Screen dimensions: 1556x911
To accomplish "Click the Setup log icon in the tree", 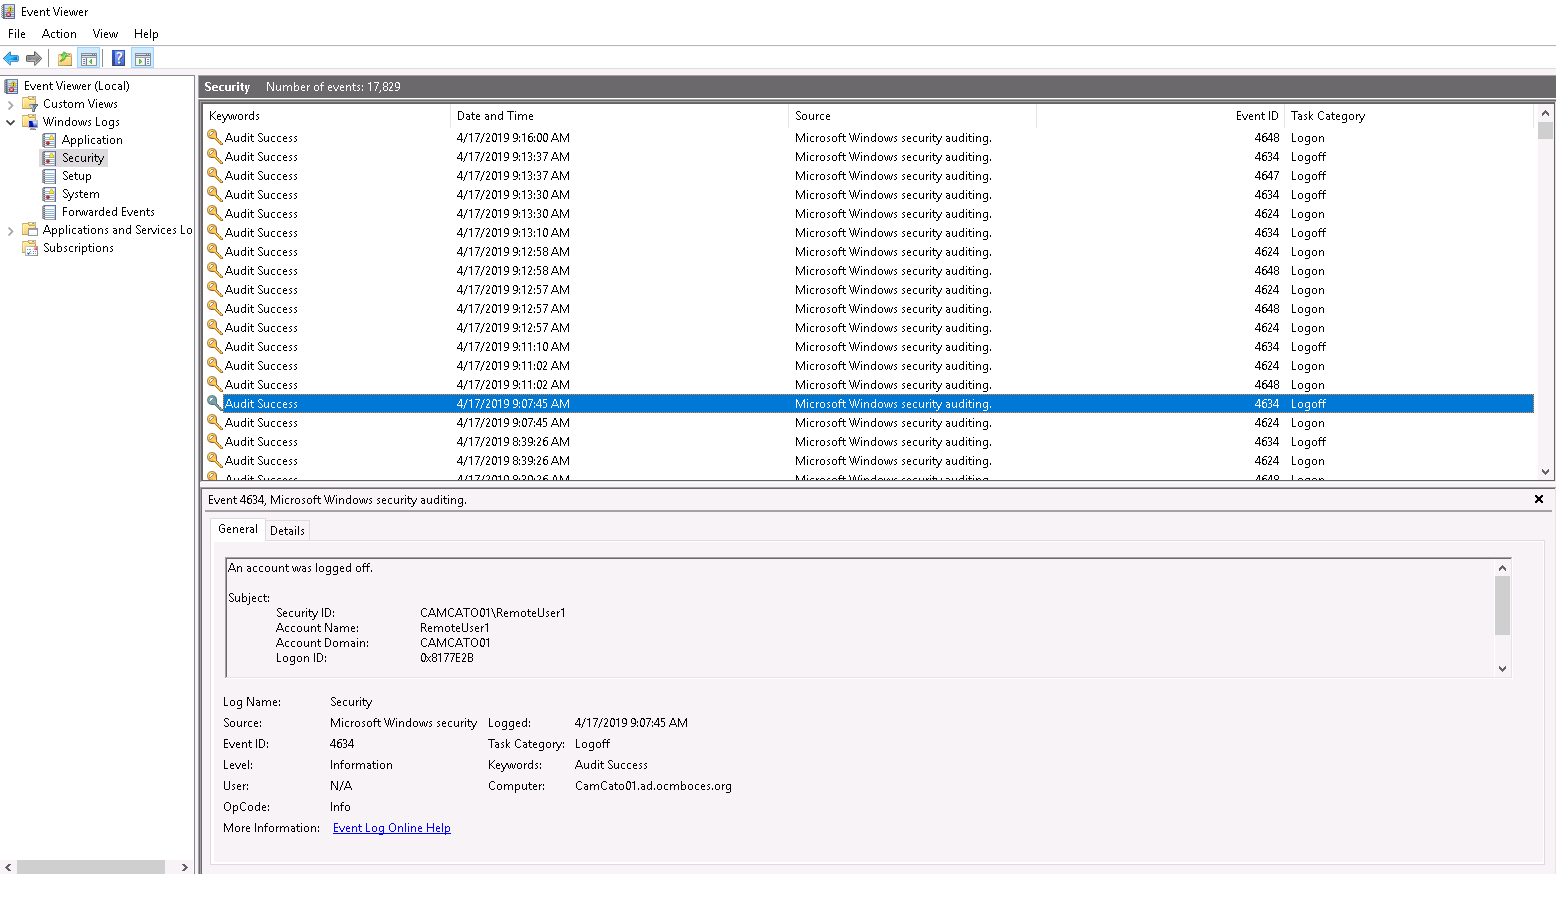I will pos(49,176).
